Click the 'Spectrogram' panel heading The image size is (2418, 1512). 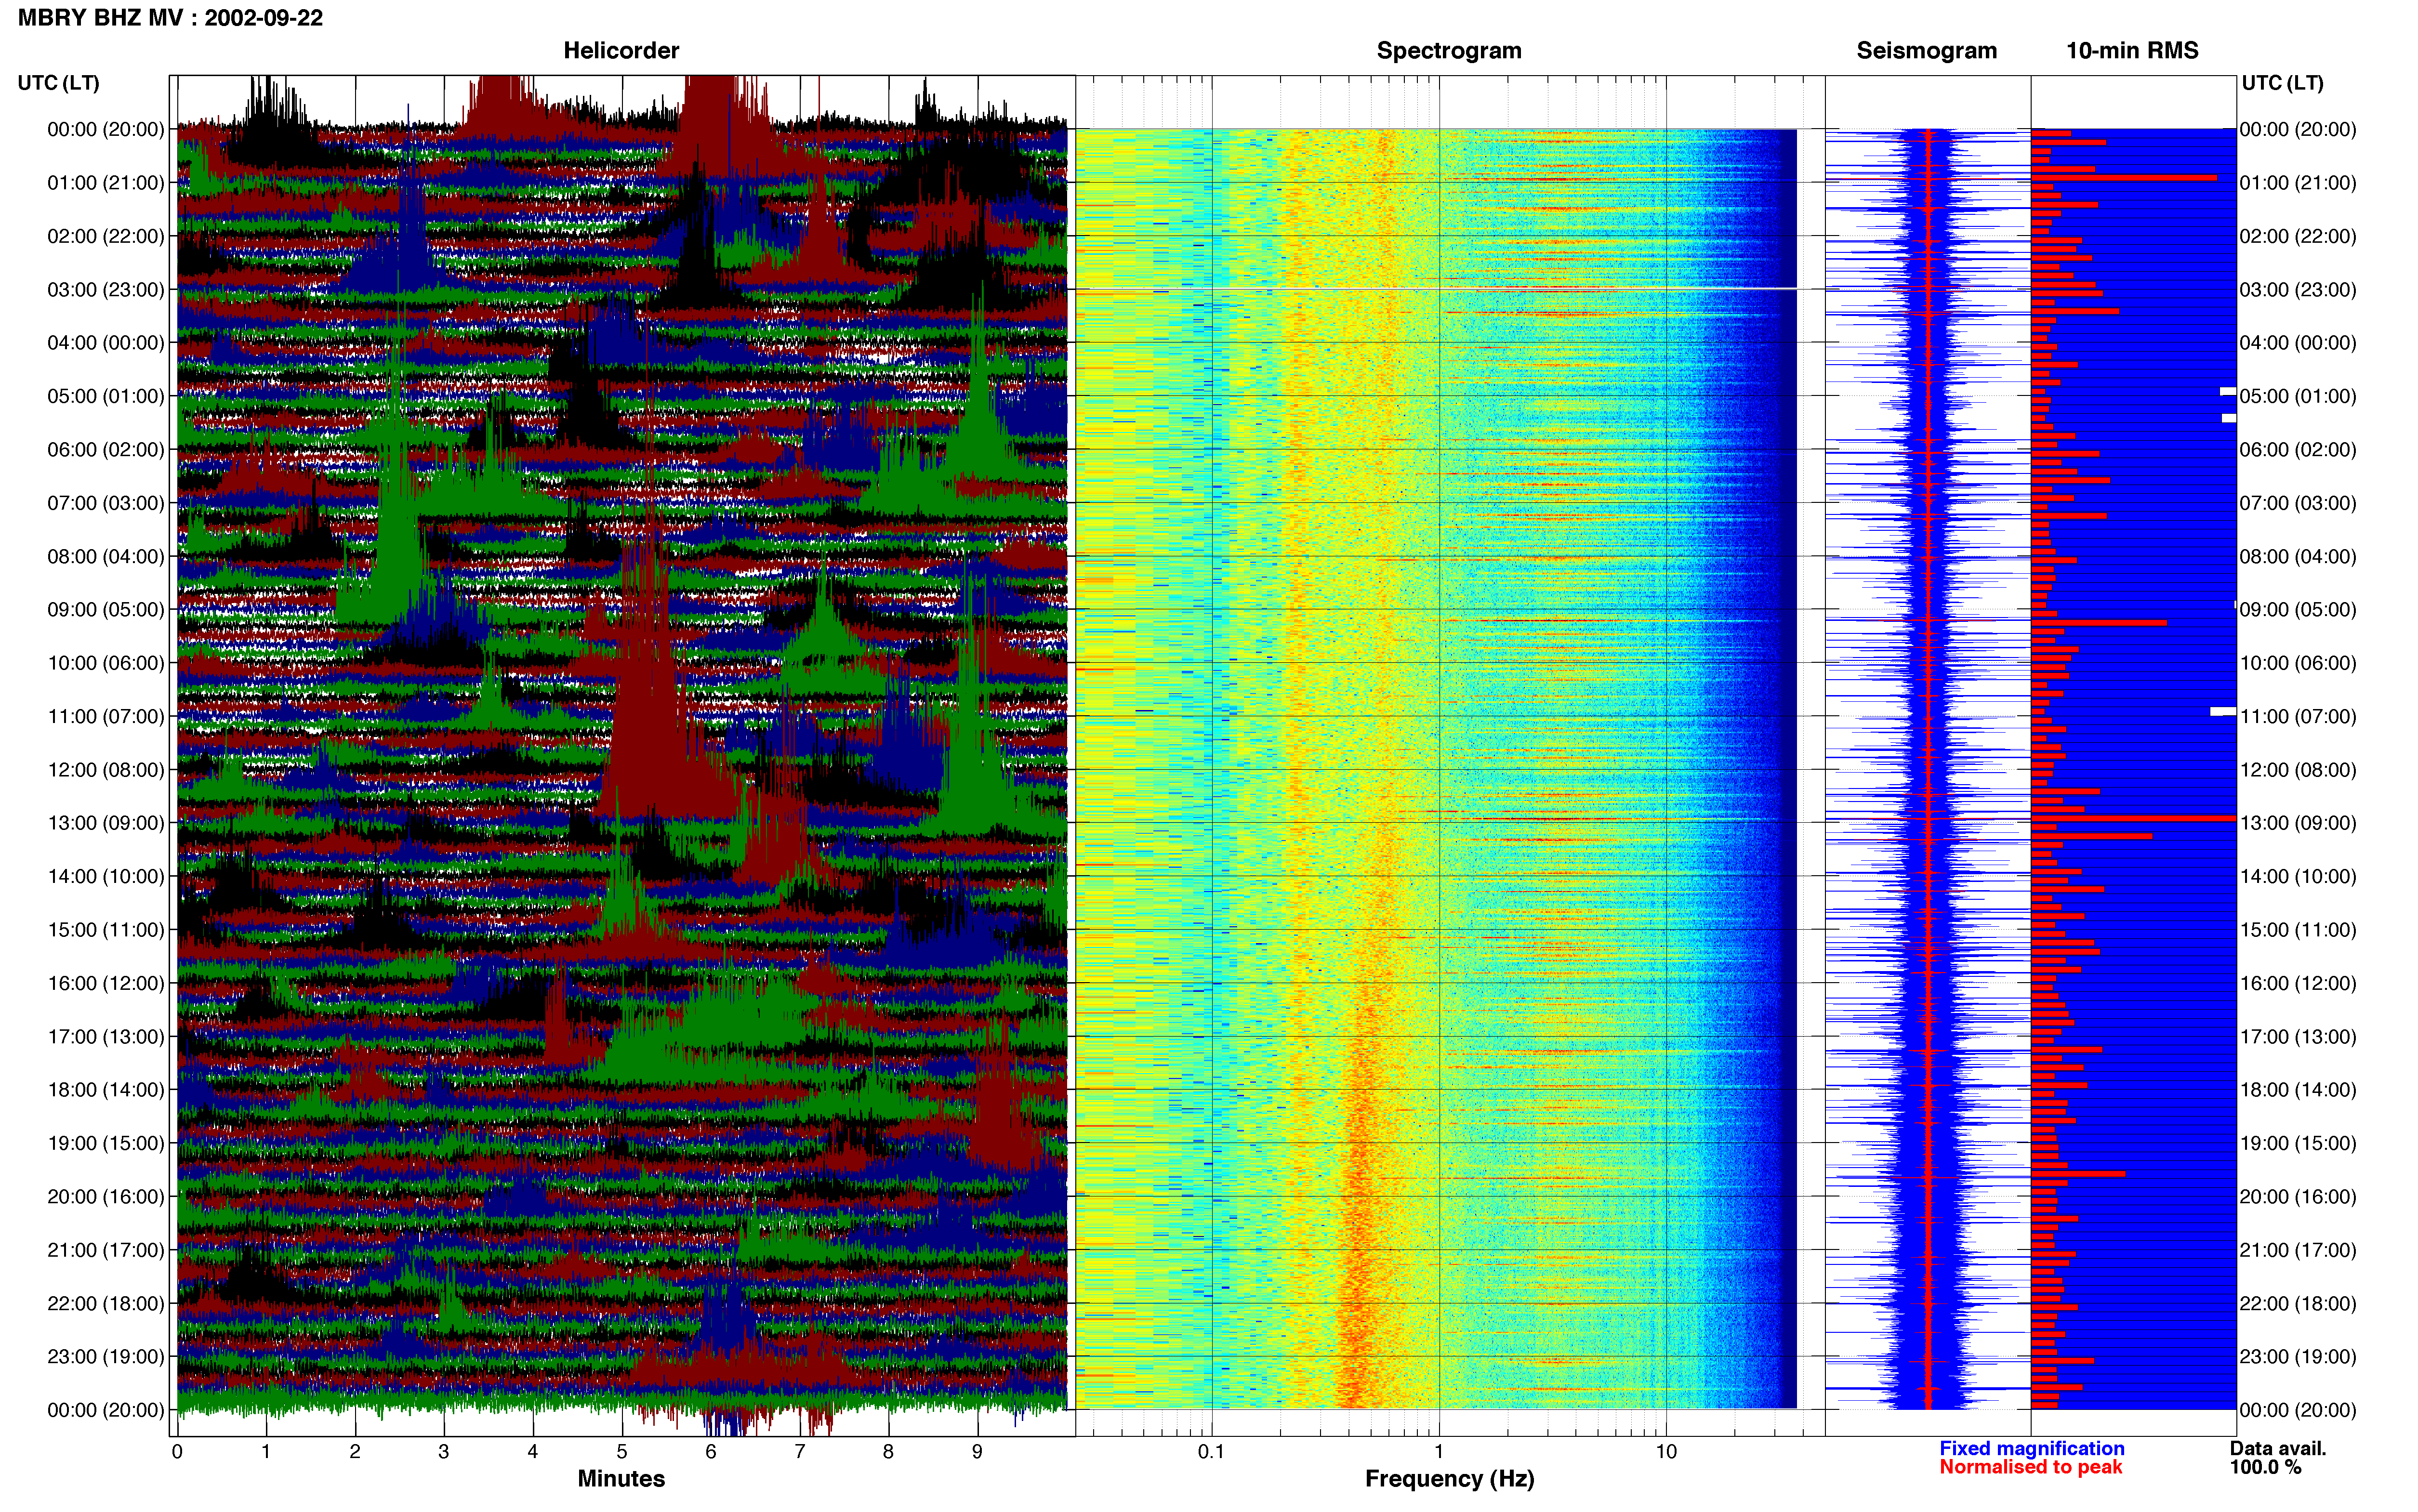click(x=1449, y=50)
